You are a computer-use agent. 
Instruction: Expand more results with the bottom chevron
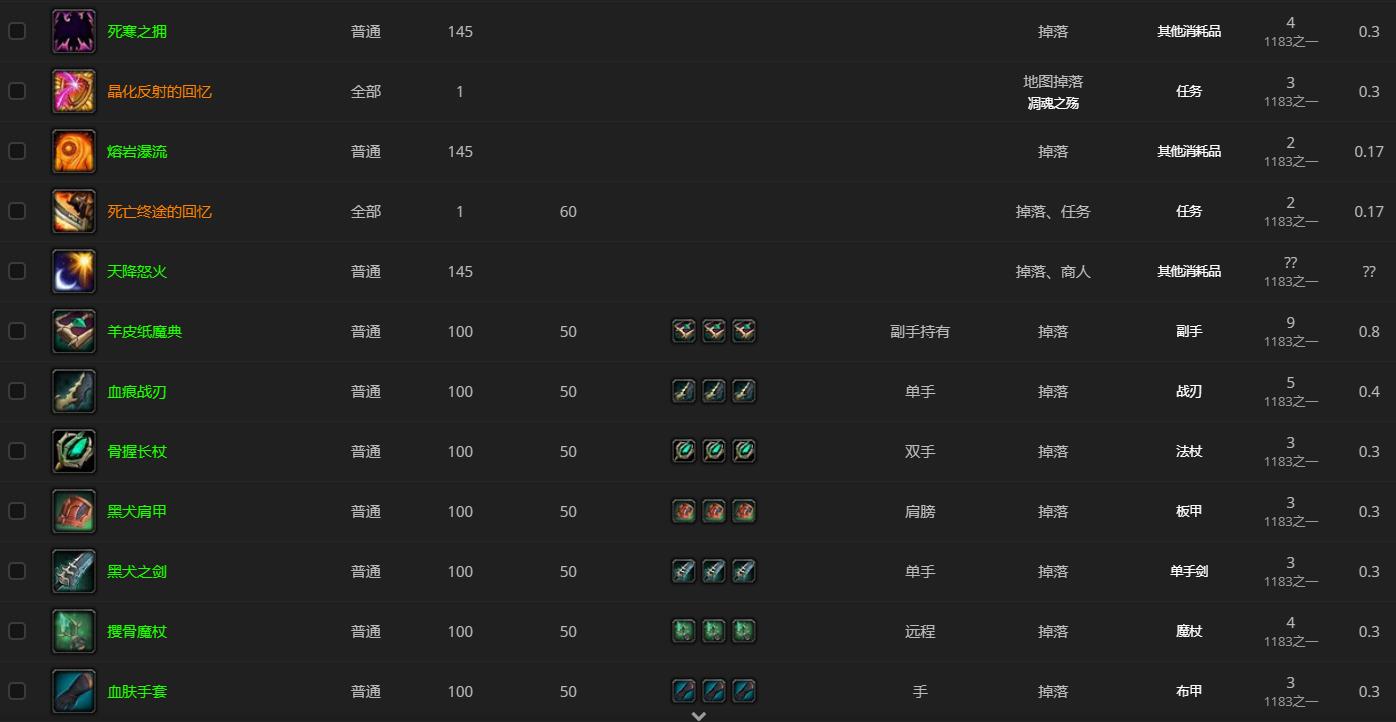click(699, 715)
